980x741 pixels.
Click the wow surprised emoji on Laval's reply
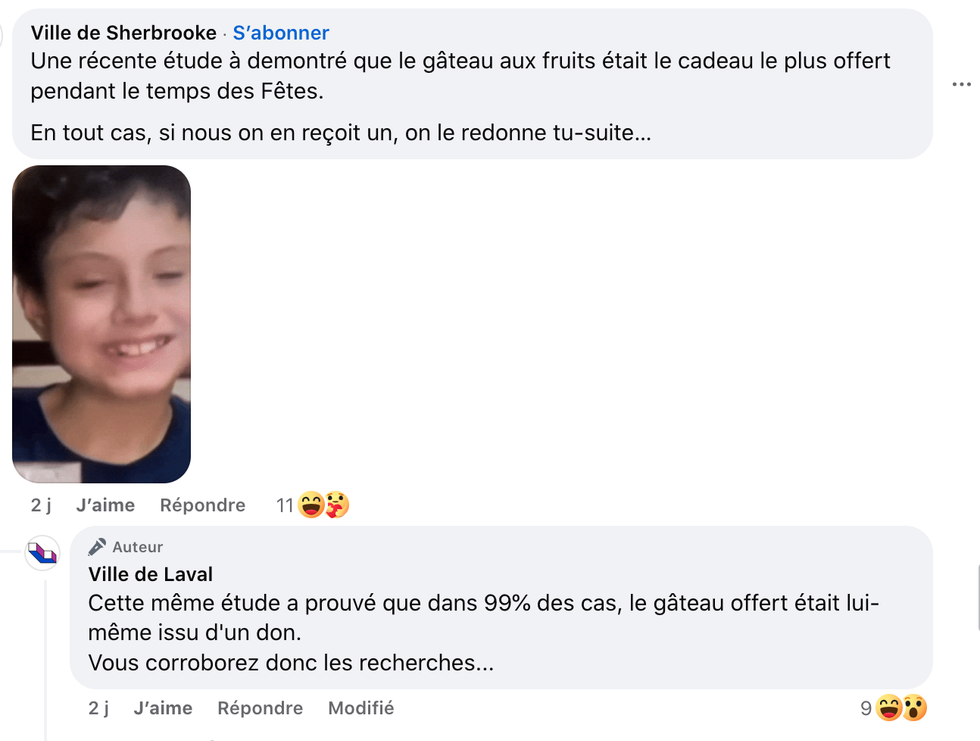coord(914,709)
